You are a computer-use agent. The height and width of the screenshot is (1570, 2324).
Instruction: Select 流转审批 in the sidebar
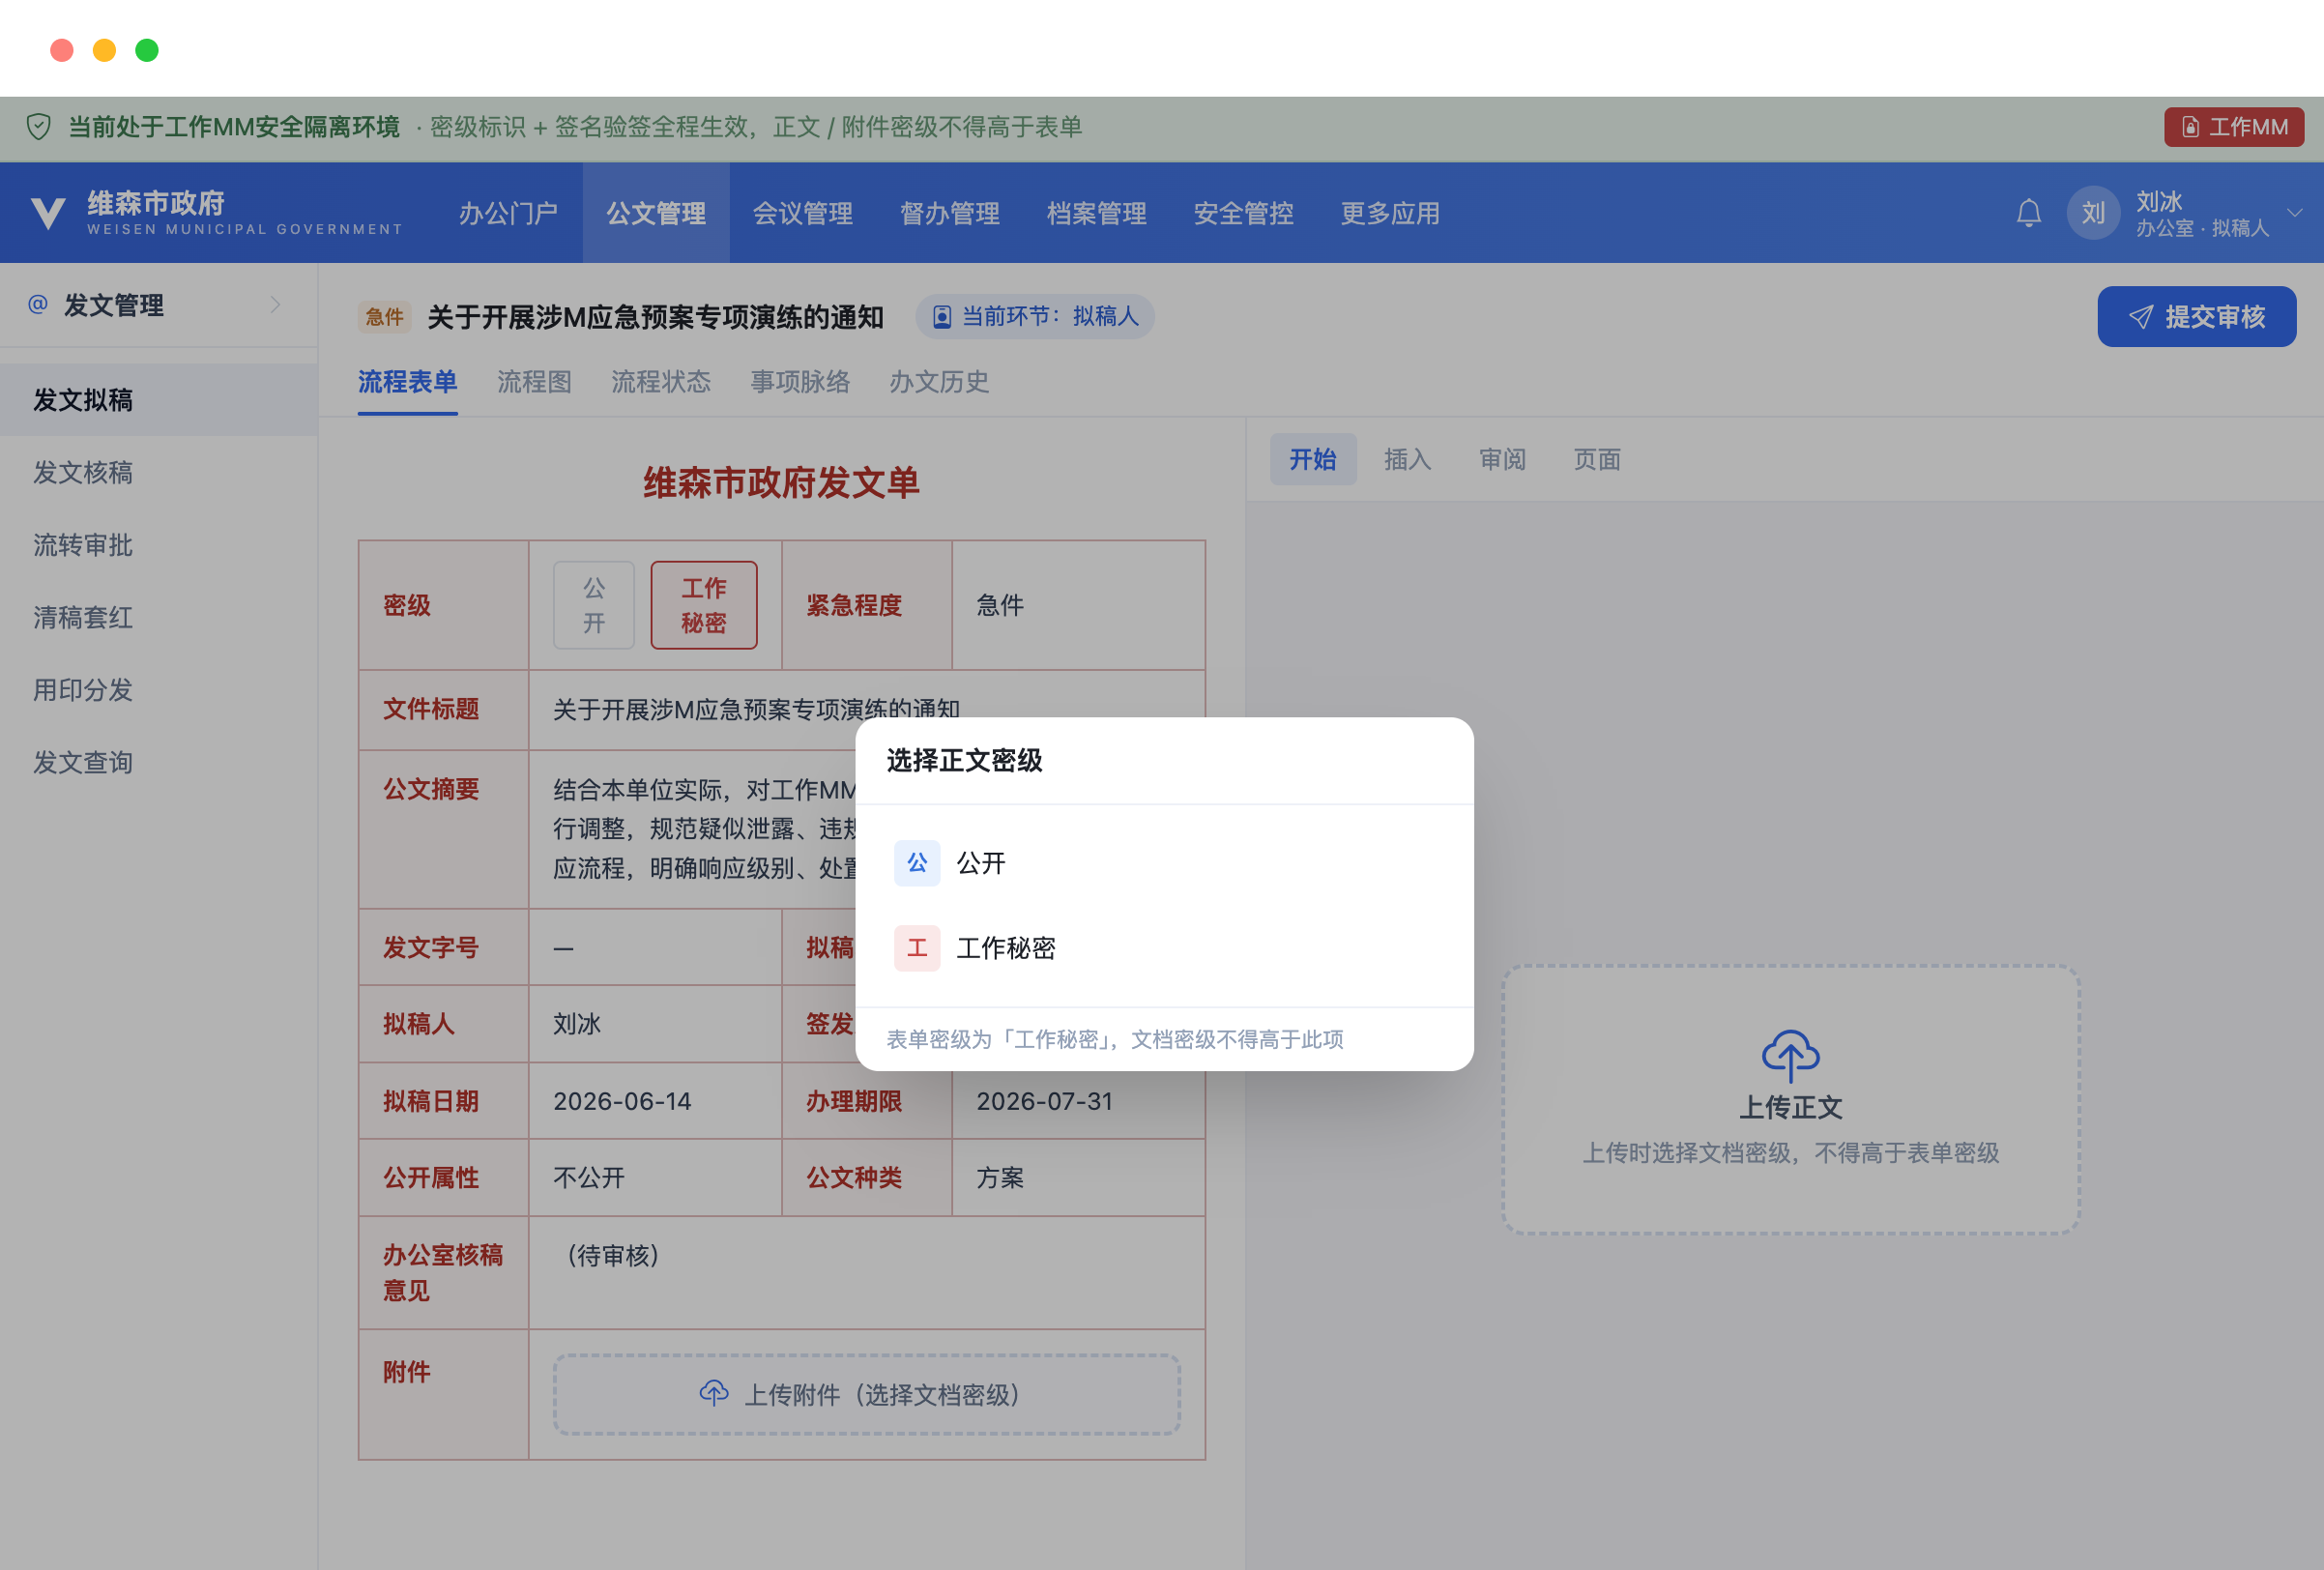(159, 545)
